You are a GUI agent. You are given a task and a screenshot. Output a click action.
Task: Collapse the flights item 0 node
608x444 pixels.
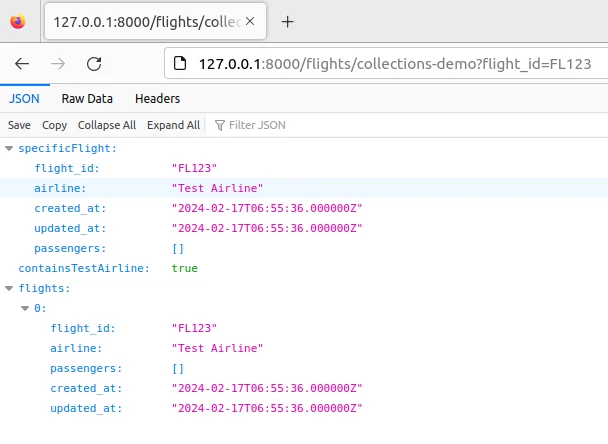[25, 308]
